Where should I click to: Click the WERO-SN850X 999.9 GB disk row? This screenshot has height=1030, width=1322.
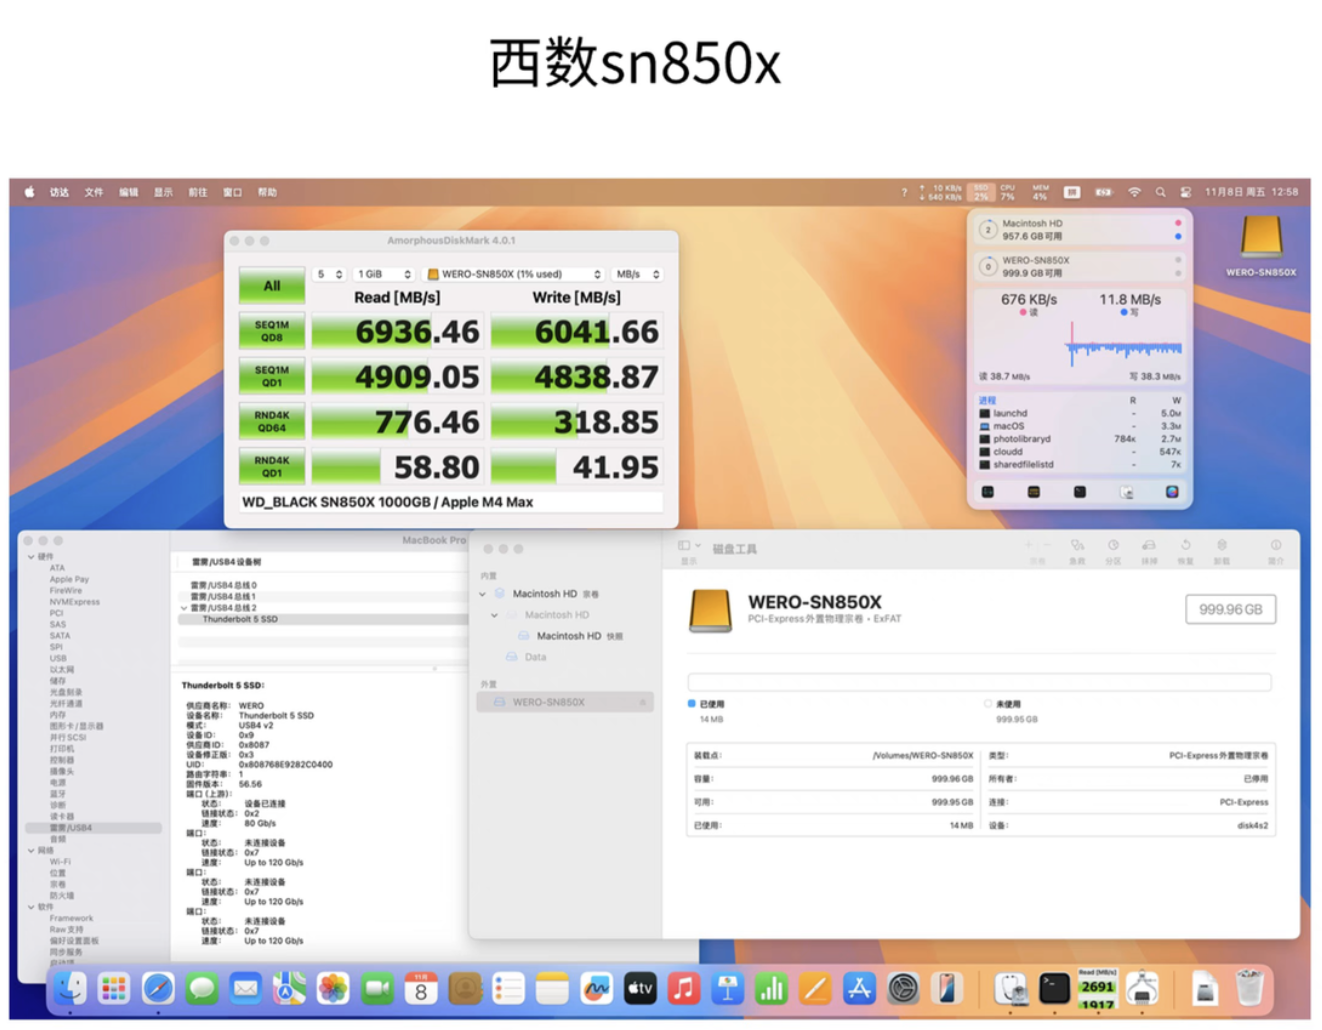1080,266
